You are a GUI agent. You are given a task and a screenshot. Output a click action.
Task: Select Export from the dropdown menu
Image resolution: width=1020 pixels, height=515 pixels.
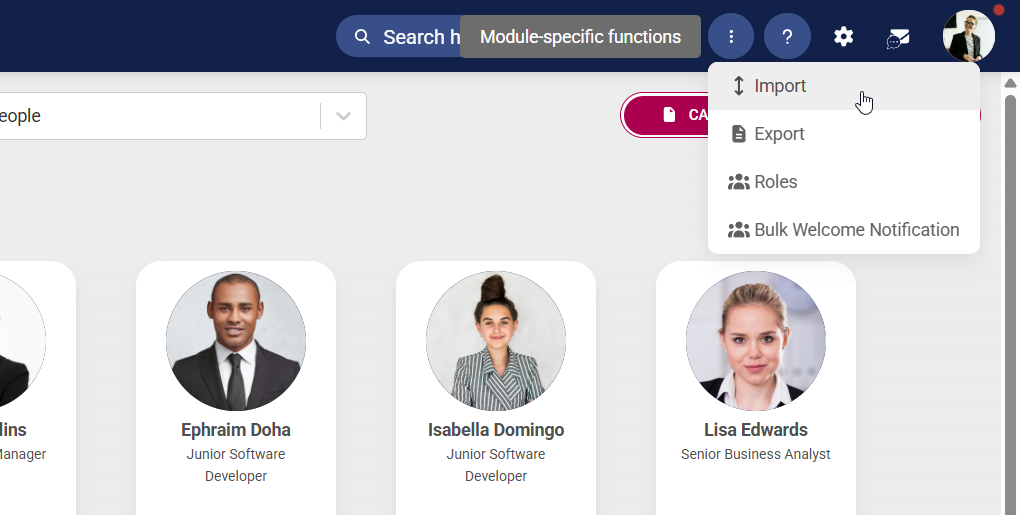tap(844, 134)
